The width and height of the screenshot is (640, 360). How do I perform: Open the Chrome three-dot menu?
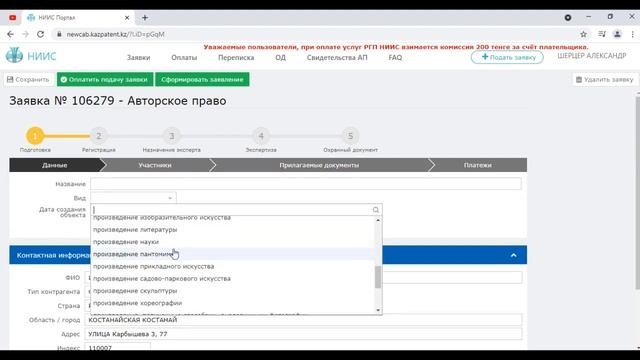click(x=633, y=34)
